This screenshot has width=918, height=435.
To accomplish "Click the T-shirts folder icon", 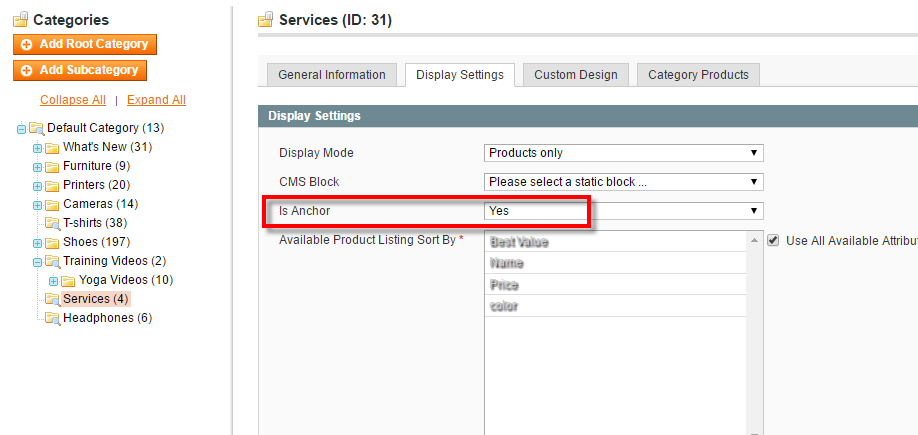I will coord(52,223).
